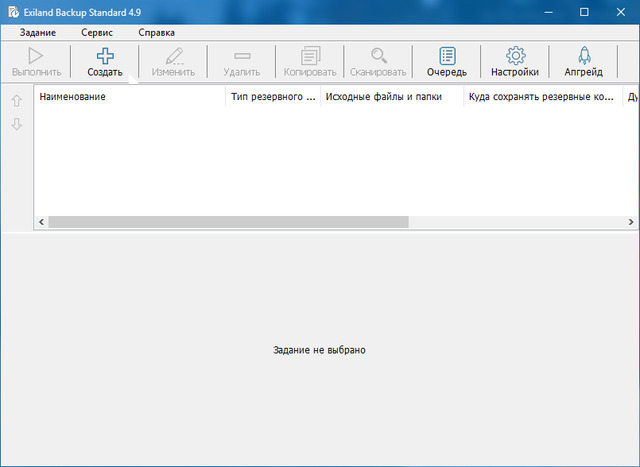
Task: Click Куда сохранять резервные column header
Action: coord(541,97)
